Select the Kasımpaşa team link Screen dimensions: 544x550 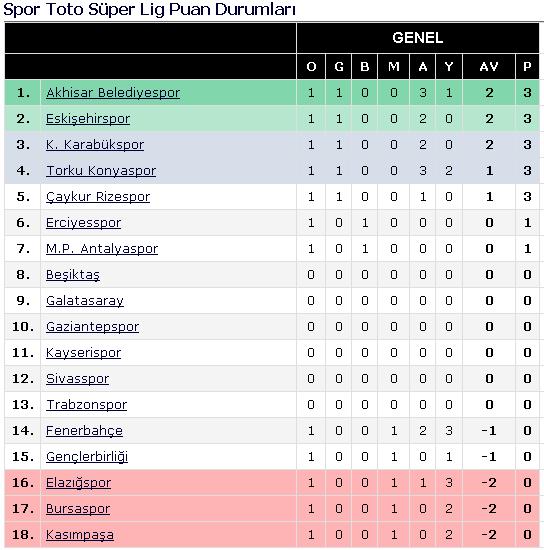coord(80,535)
